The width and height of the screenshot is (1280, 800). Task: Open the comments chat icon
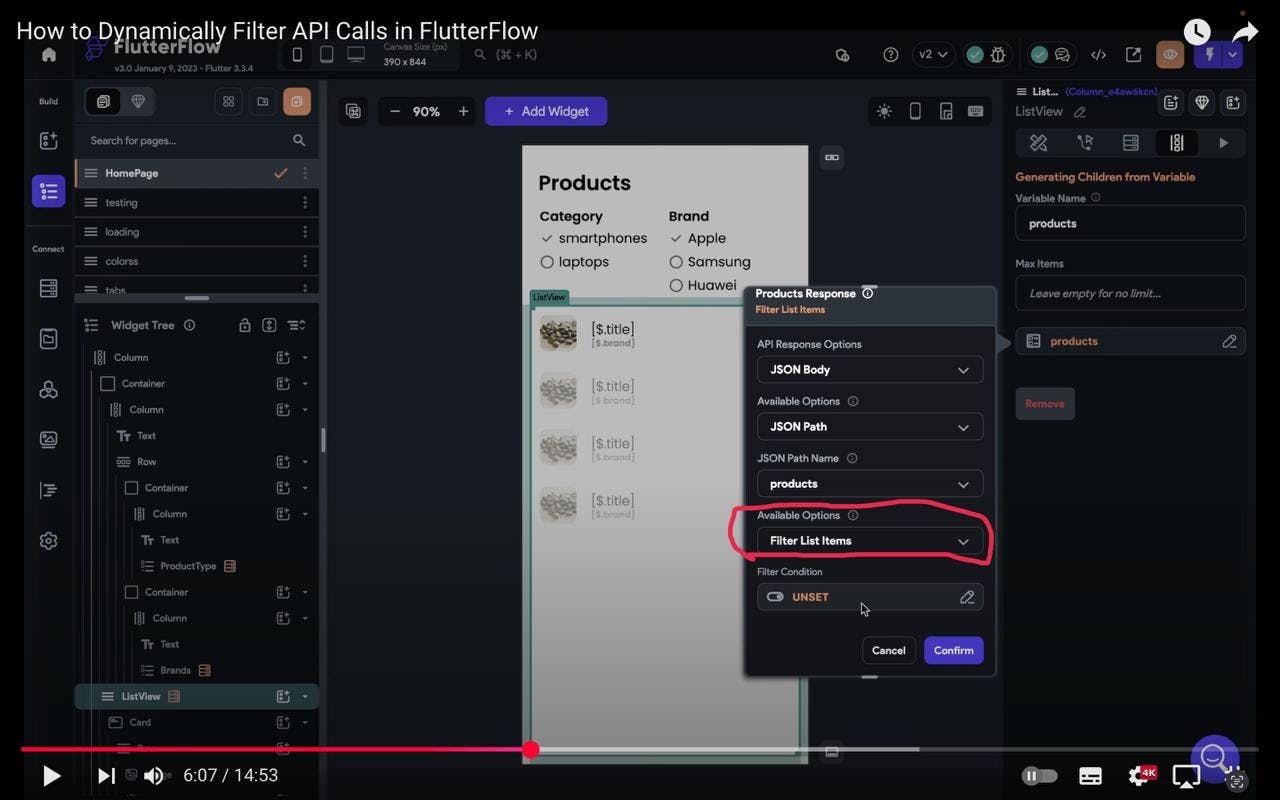[1062, 55]
